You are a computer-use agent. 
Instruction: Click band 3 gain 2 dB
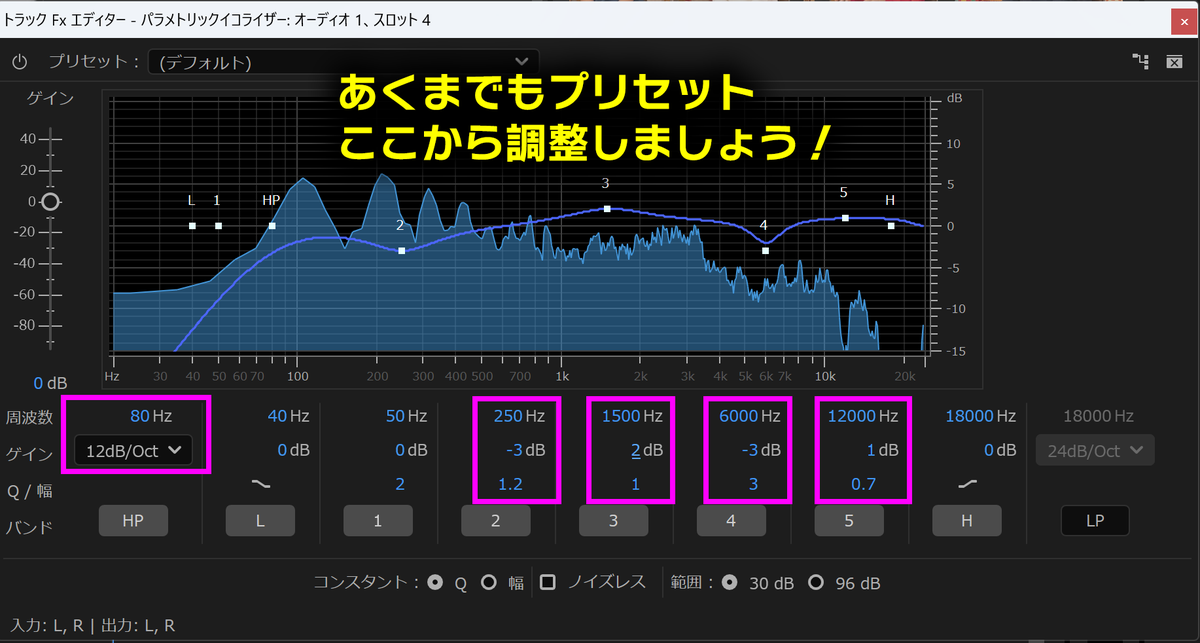click(x=647, y=450)
